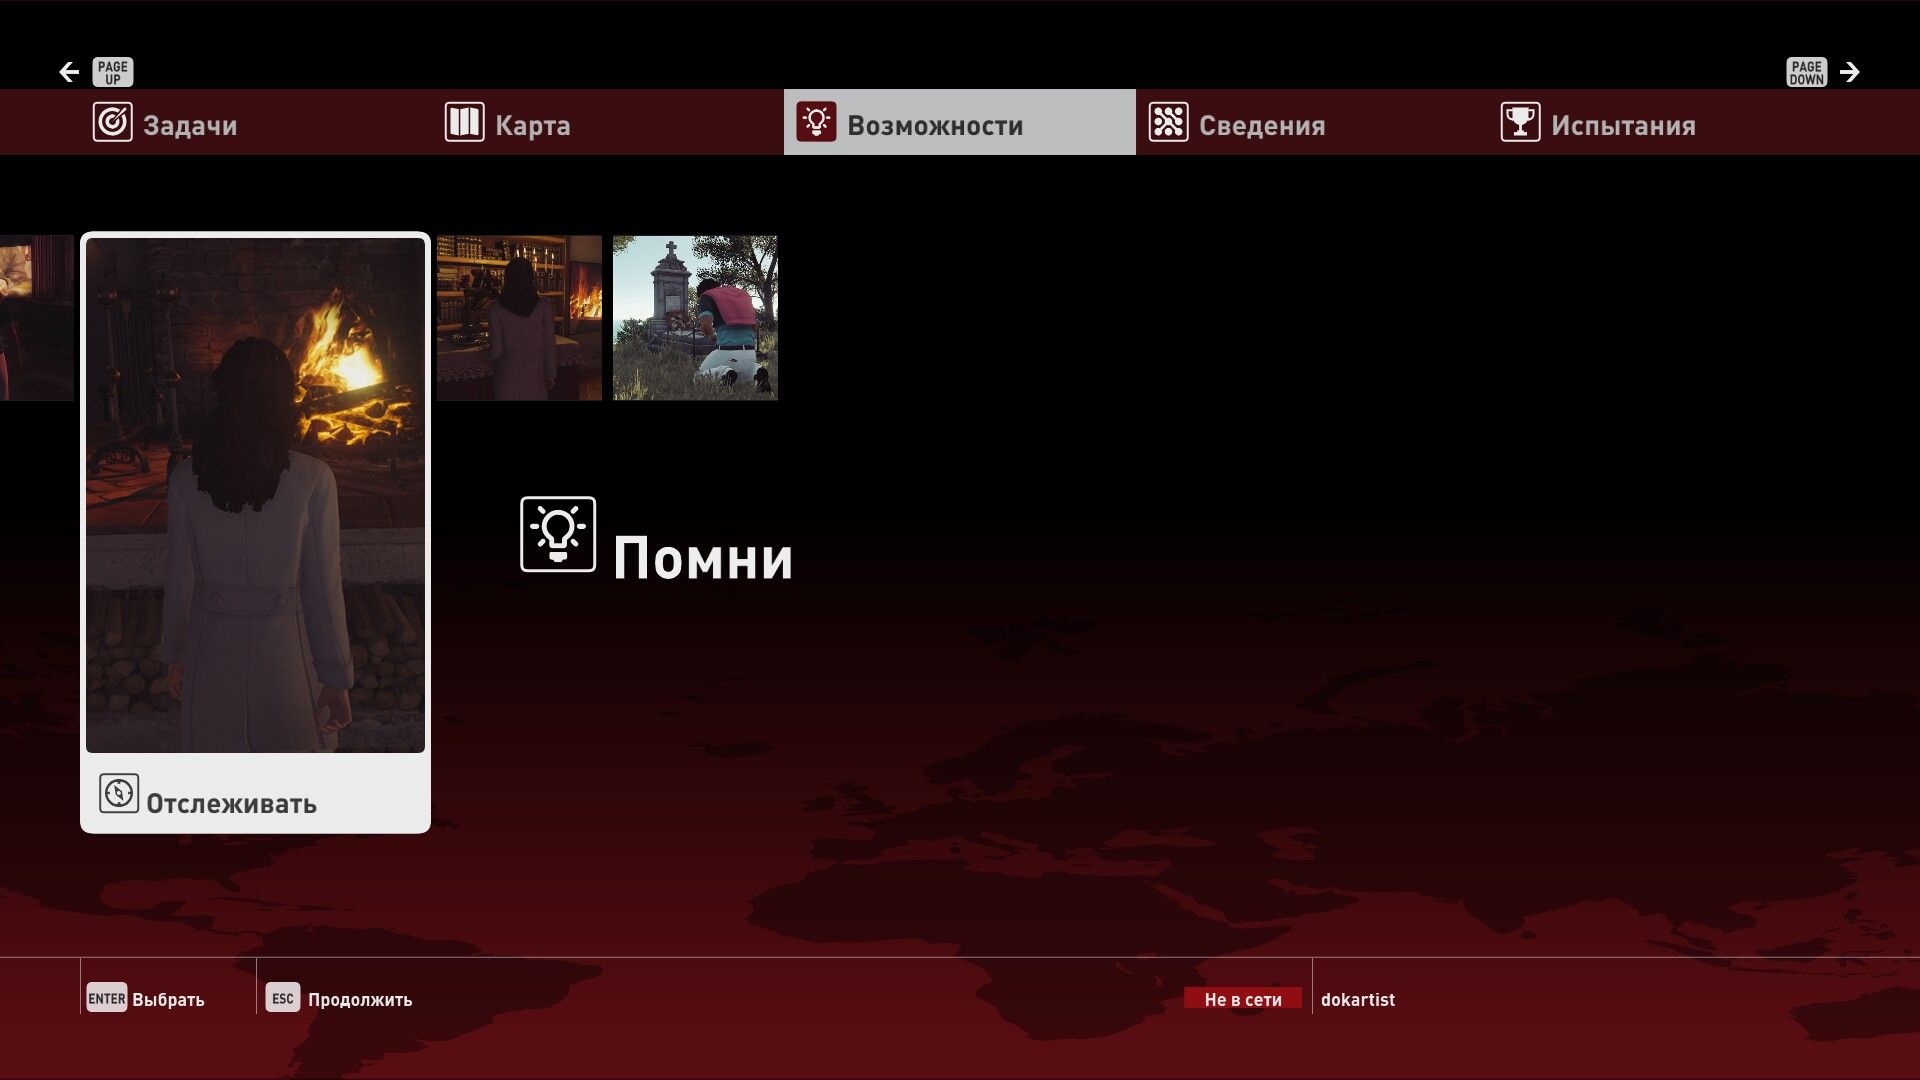The width and height of the screenshot is (1920, 1080).
Task: Click ESC Продолжить prompt
Action: [339, 999]
